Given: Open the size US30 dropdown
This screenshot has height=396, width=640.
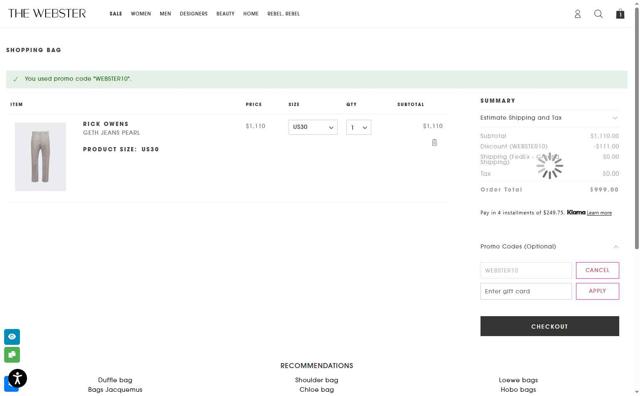Looking at the screenshot, I should pos(313,127).
